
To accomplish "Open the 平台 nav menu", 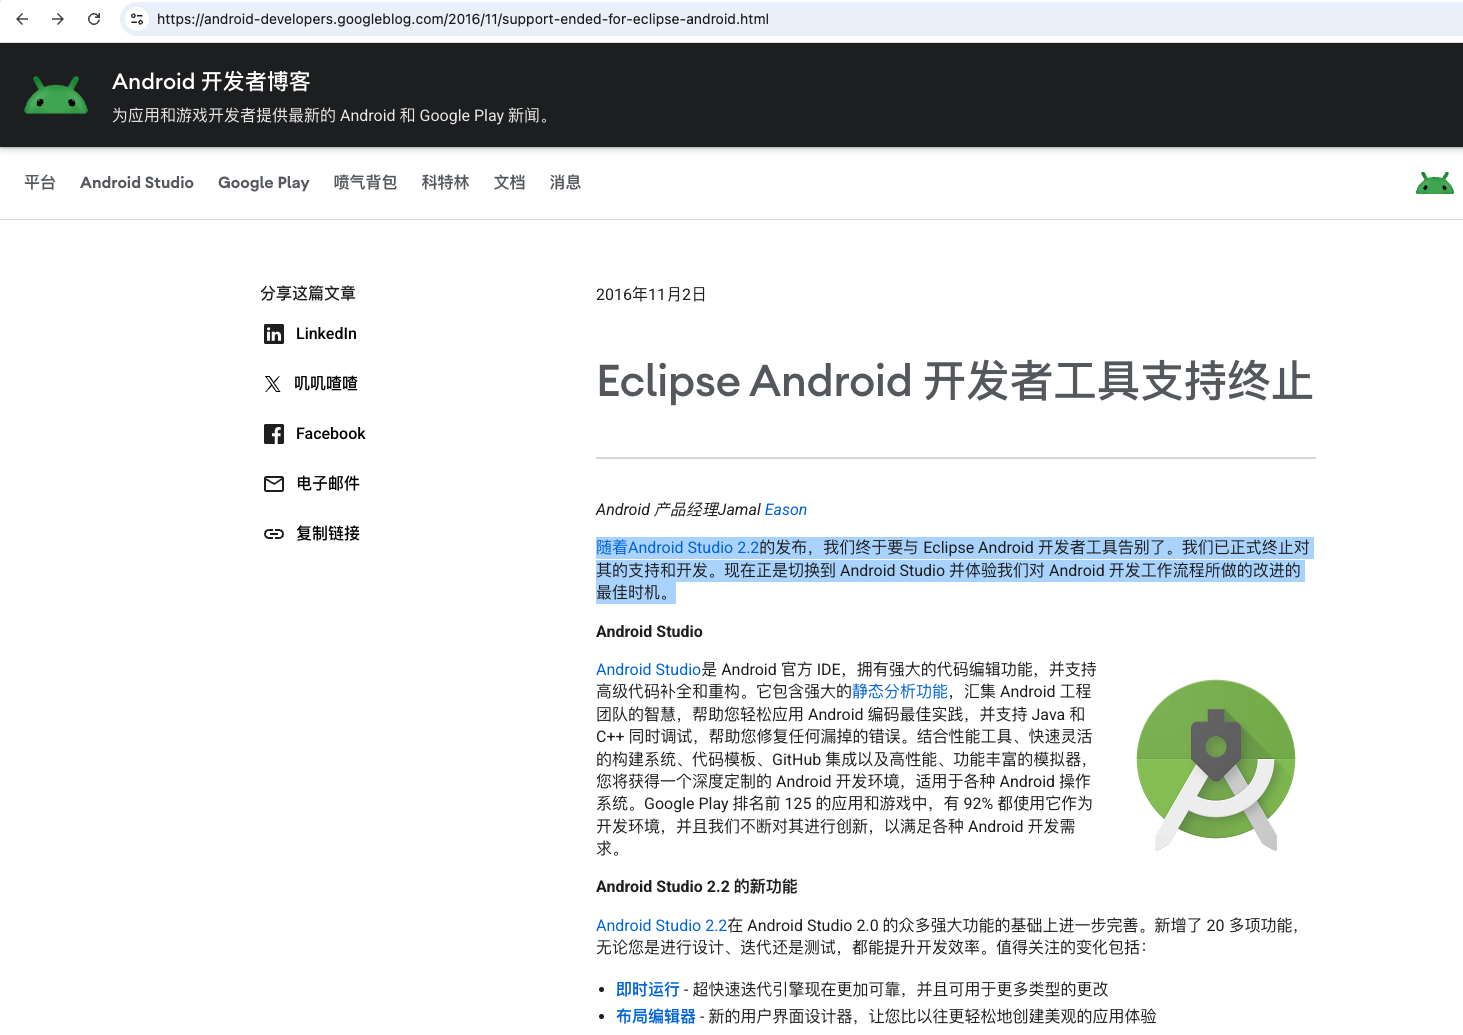I will [x=40, y=182].
